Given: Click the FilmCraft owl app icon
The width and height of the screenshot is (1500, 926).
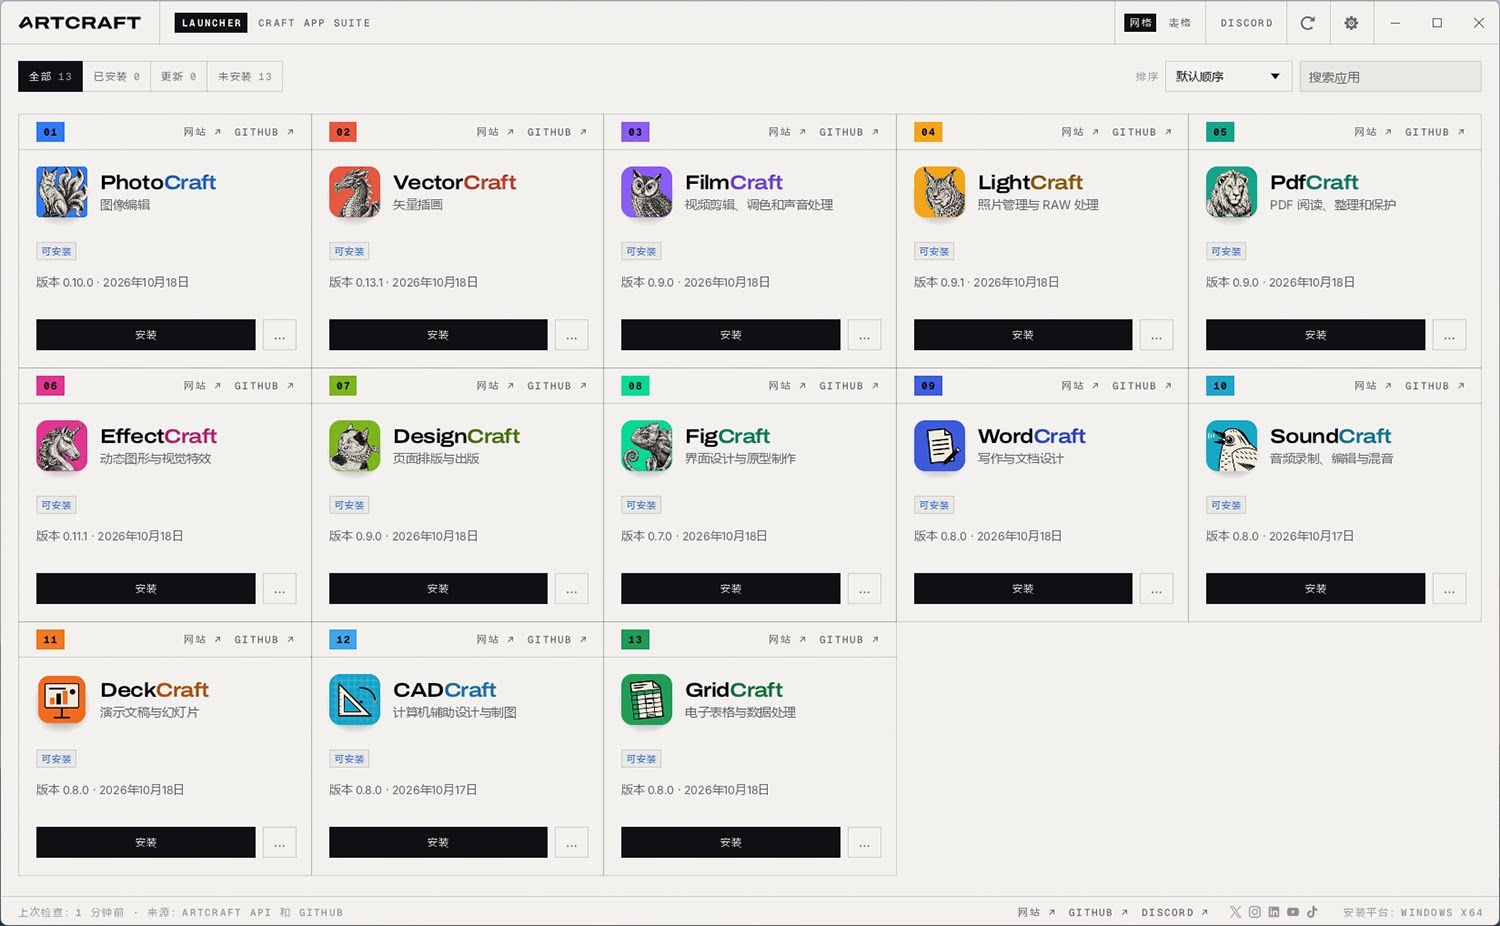Looking at the screenshot, I should (647, 192).
